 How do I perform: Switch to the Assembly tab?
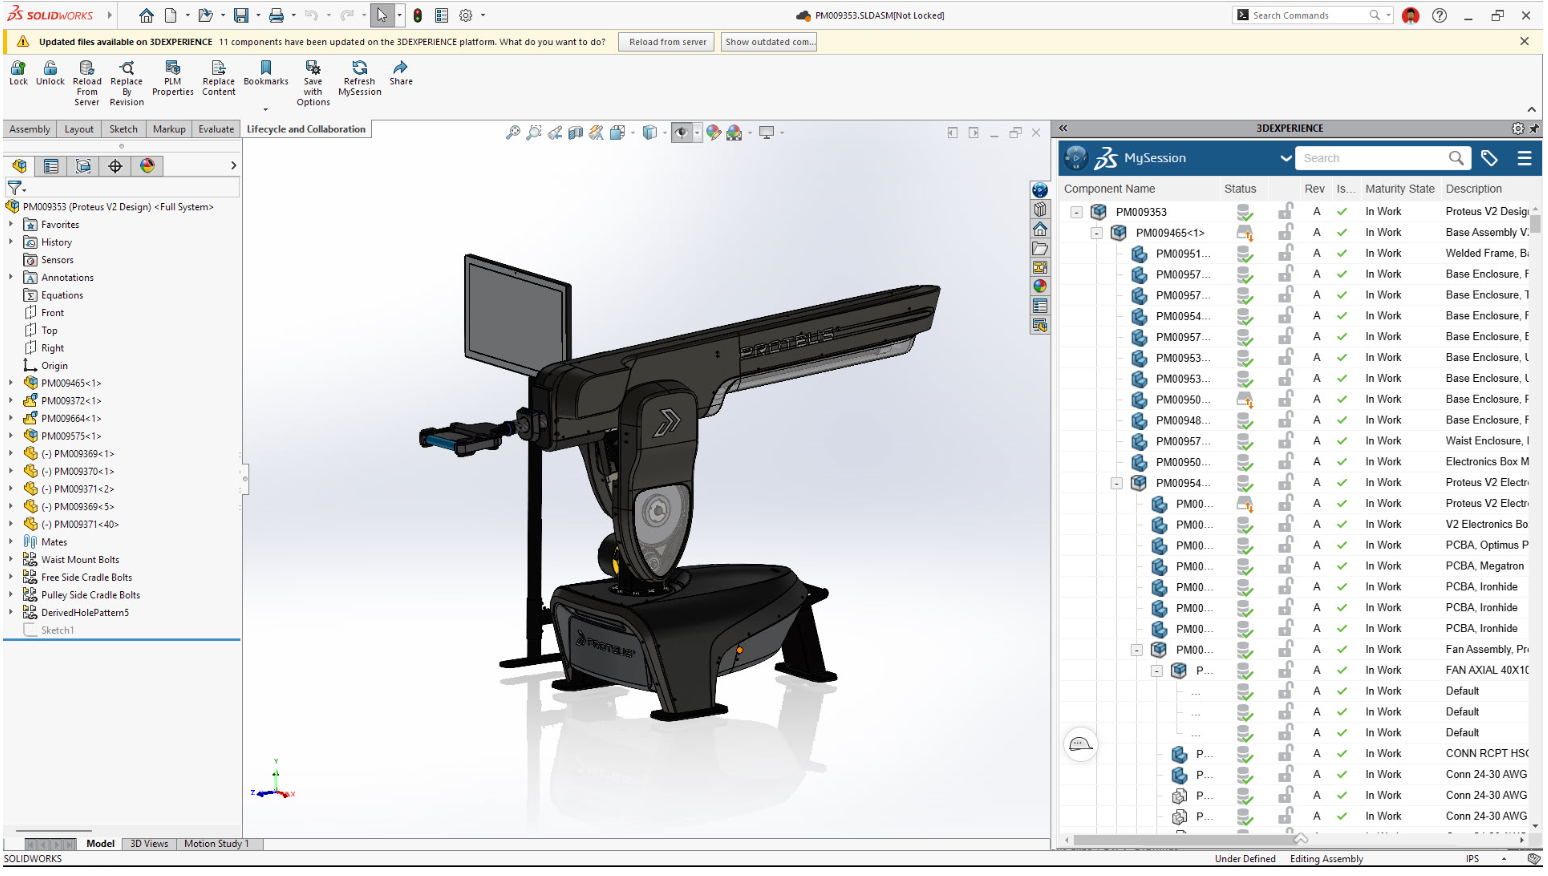point(30,129)
